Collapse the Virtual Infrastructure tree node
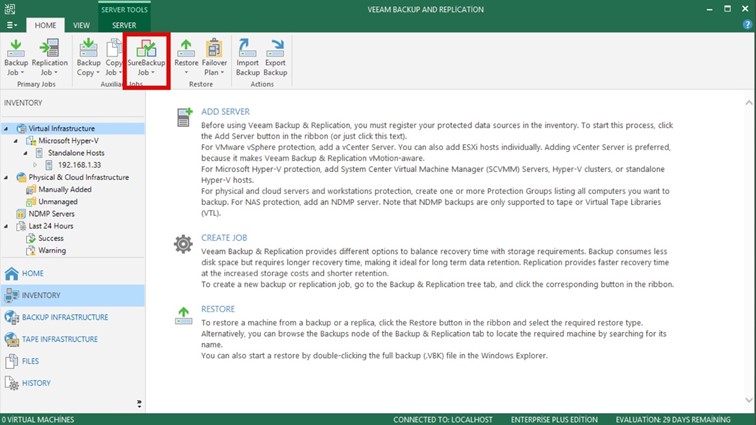 point(6,129)
